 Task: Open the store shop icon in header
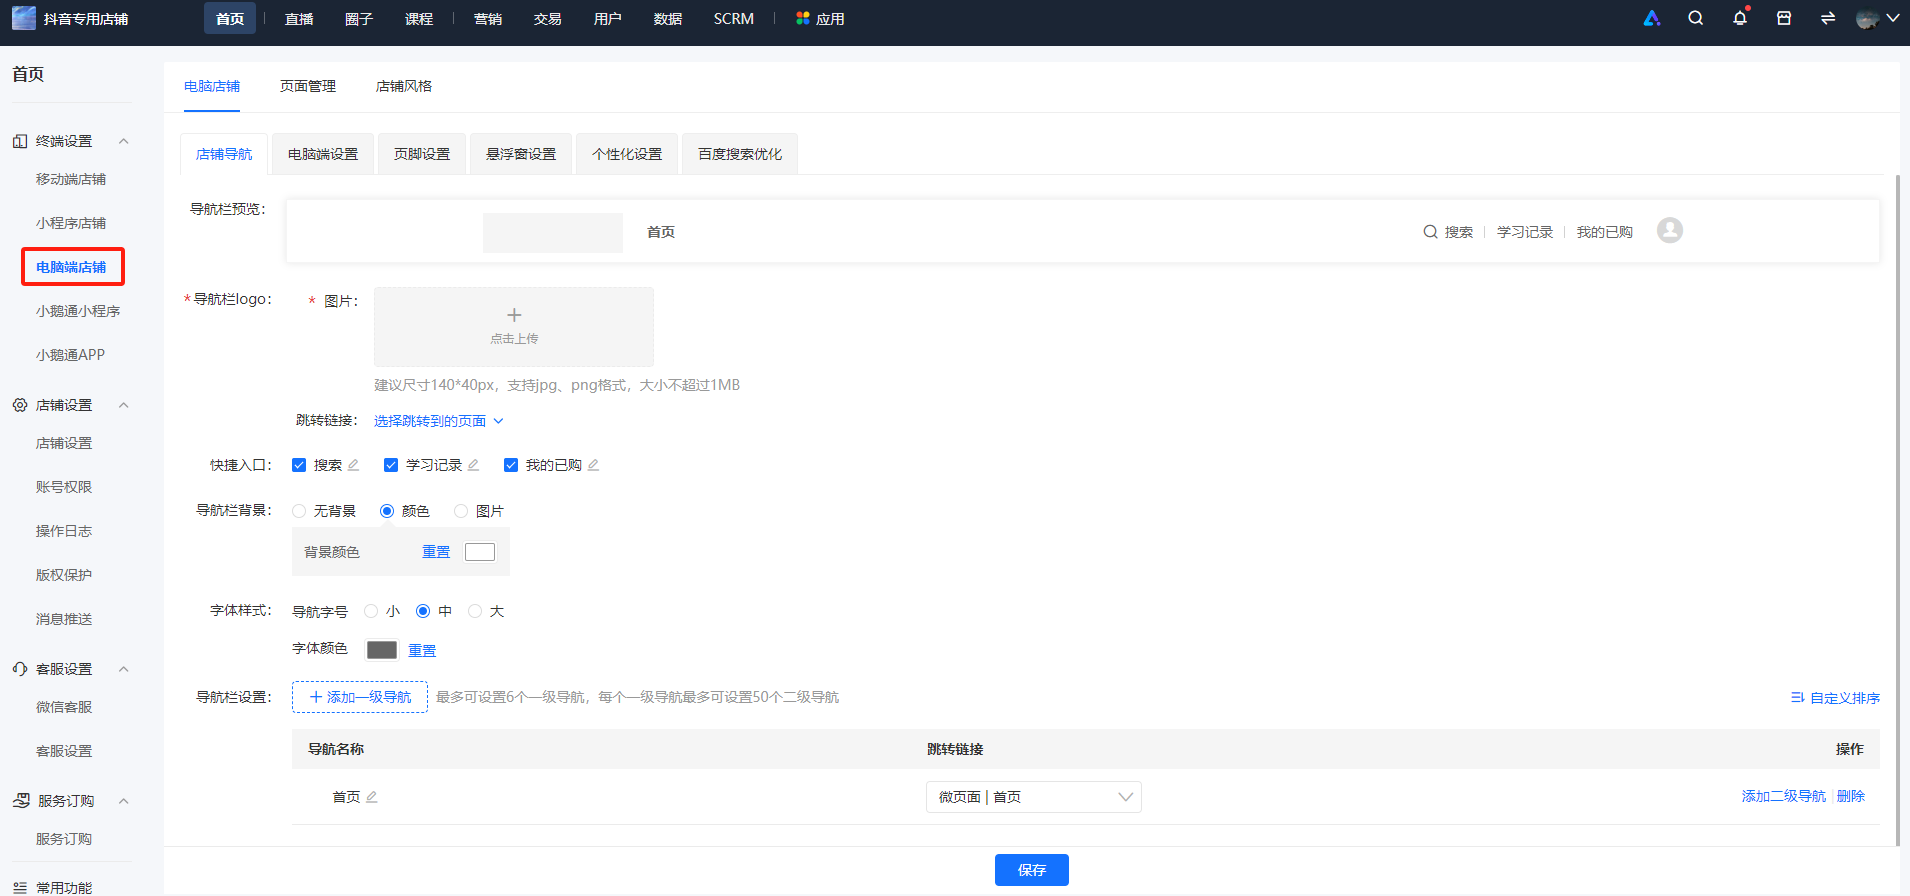click(x=1784, y=18)
